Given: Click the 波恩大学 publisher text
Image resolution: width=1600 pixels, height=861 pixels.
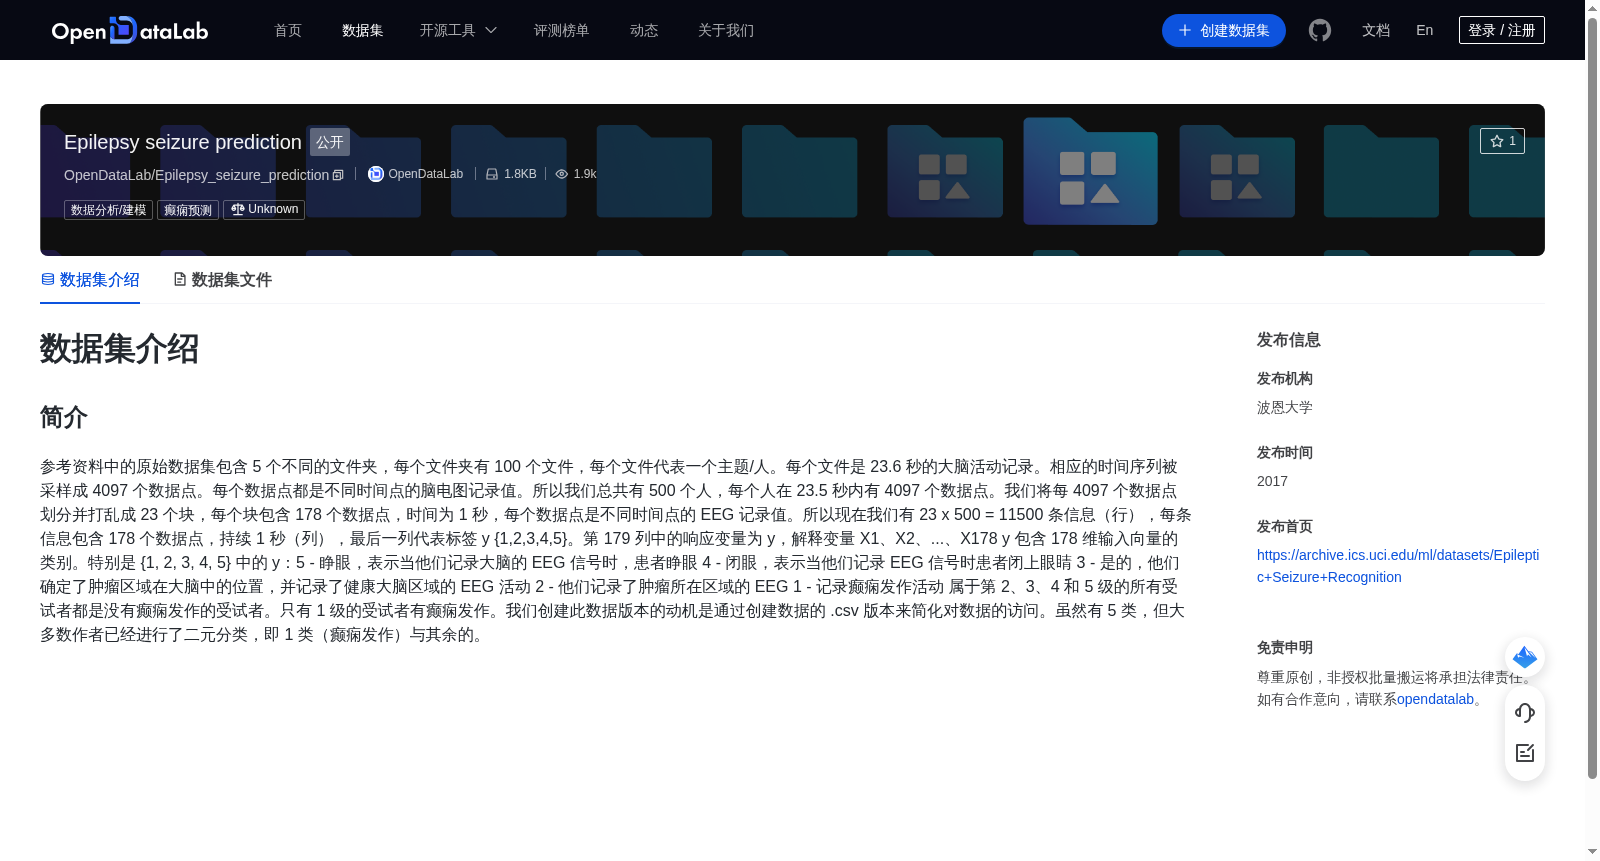Looking at the screenshot, I should click(1285, 407).
